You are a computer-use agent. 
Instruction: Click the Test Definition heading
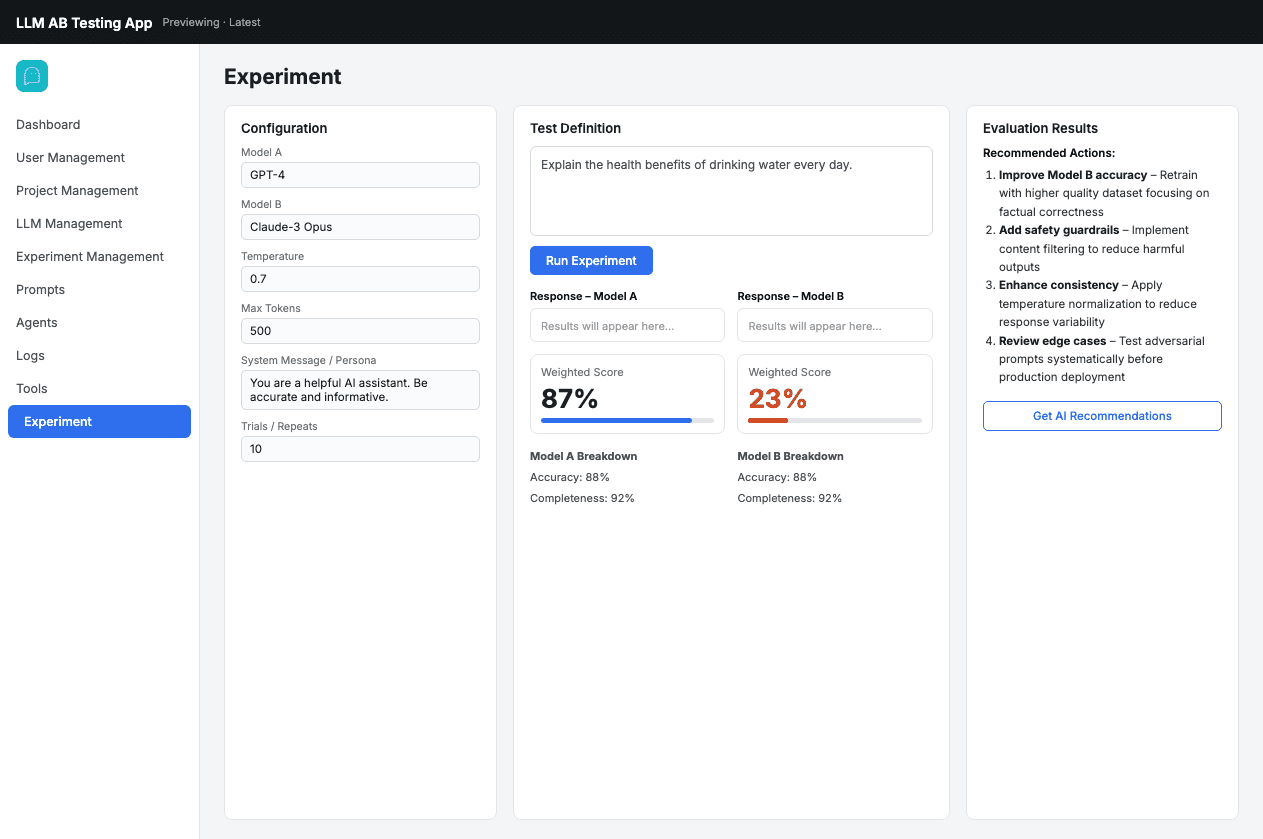(575, 128)
